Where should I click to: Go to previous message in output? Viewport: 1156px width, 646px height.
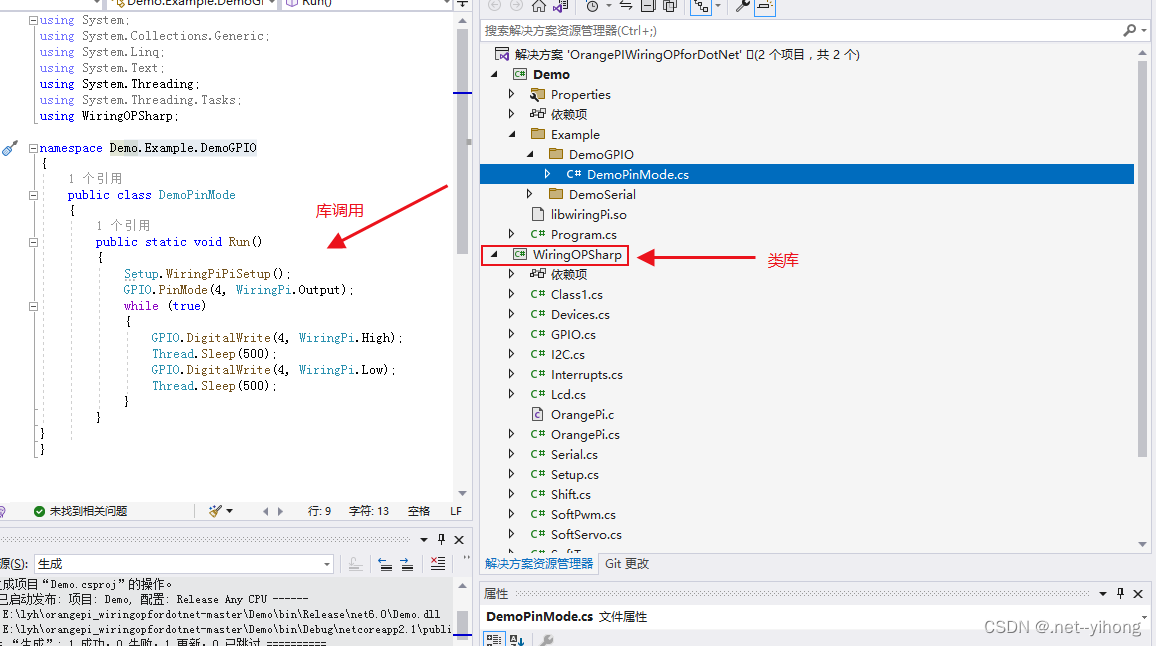click(385, 564)
